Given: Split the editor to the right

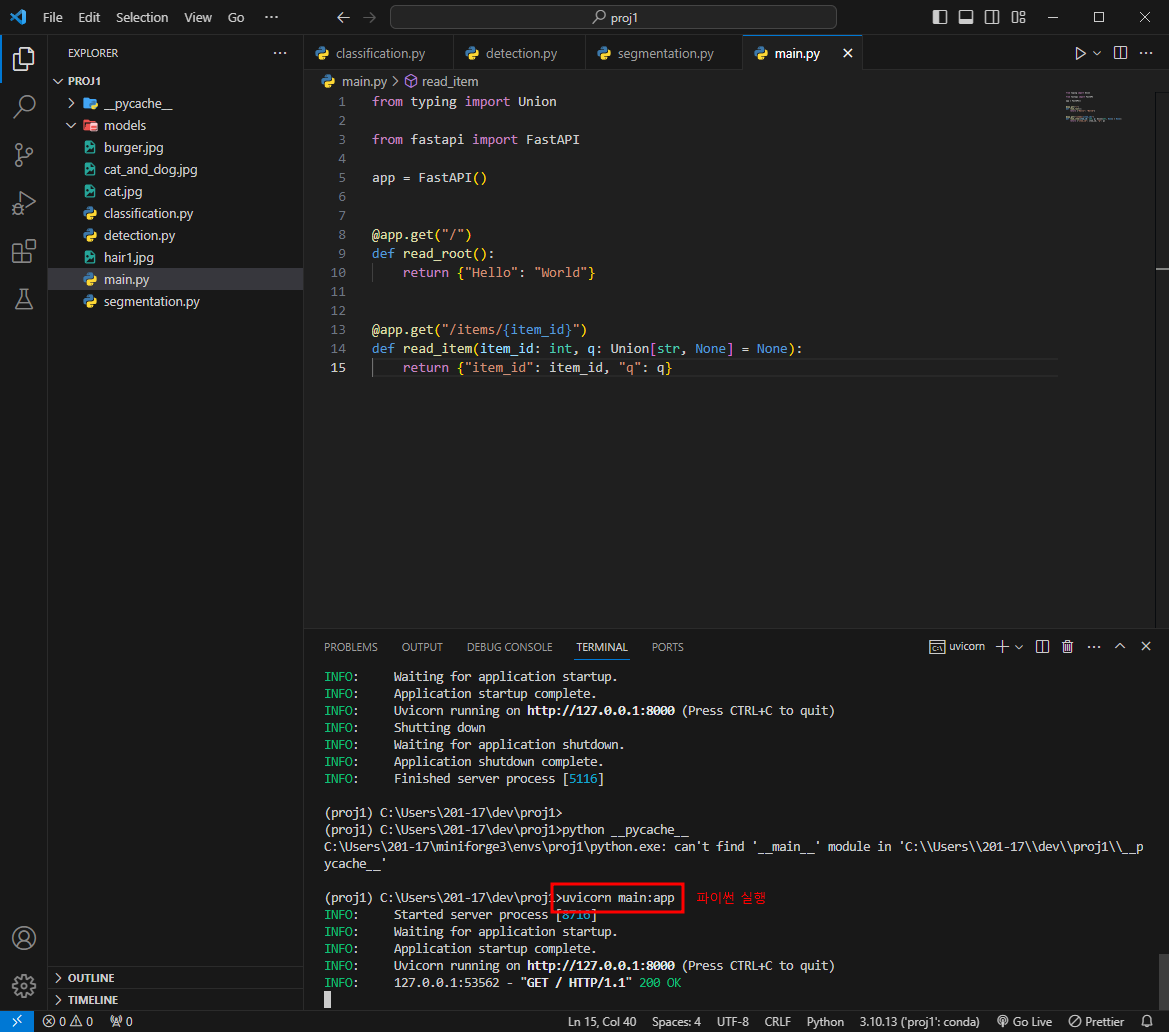Looking at the screenshot, I should coord(1120,53).
